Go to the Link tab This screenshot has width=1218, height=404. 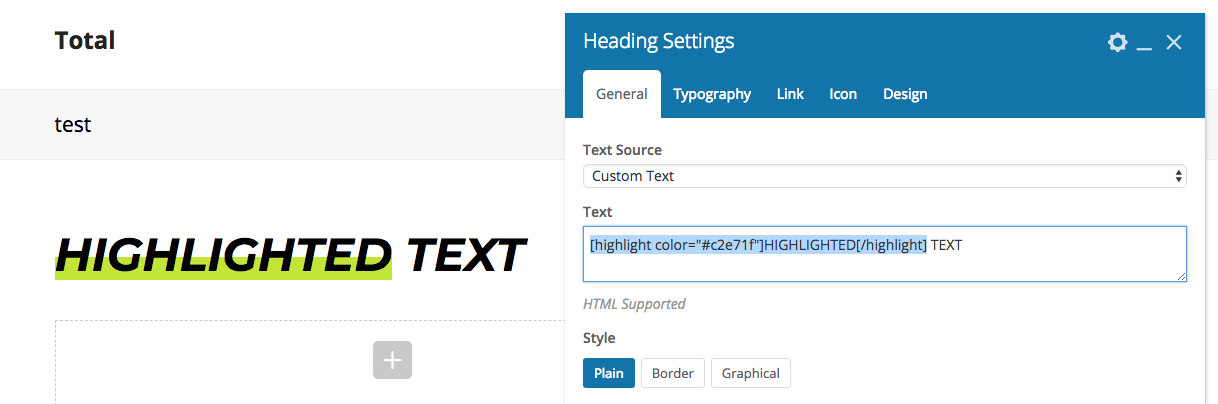point(790,94)
